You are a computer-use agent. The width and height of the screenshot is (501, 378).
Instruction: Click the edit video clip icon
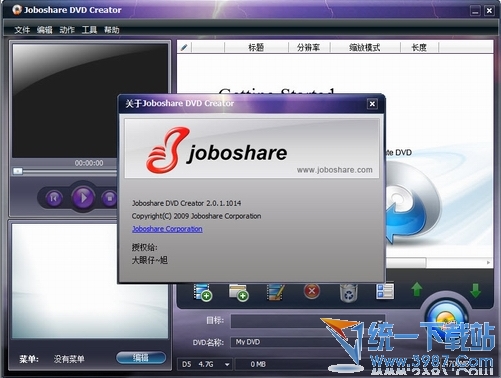(x=275, y=292)
